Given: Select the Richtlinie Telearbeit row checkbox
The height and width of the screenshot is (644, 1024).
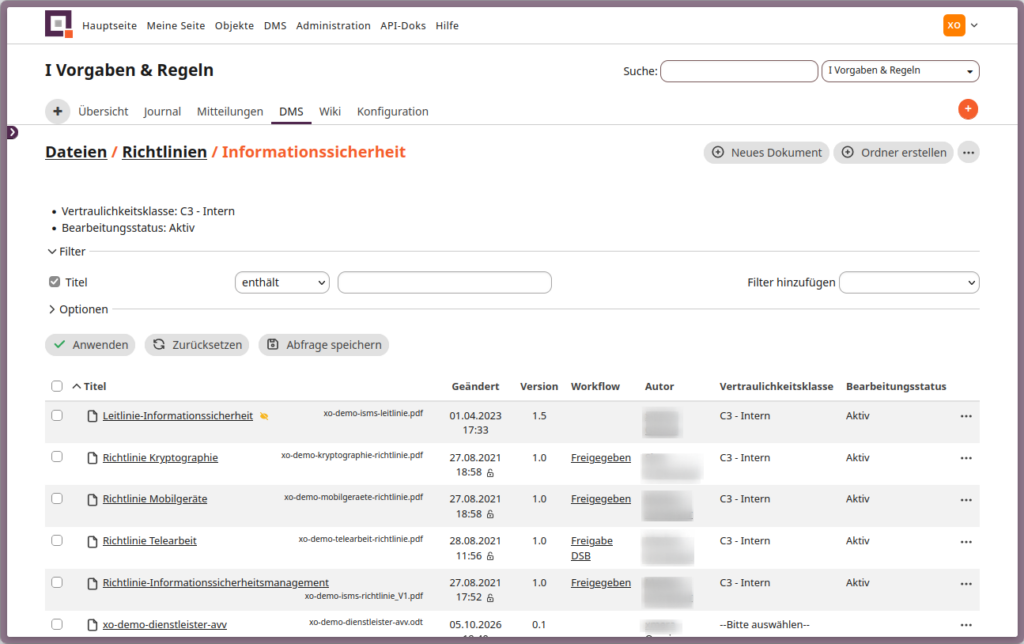Looking at the screenshot, I should click(57, 540).
